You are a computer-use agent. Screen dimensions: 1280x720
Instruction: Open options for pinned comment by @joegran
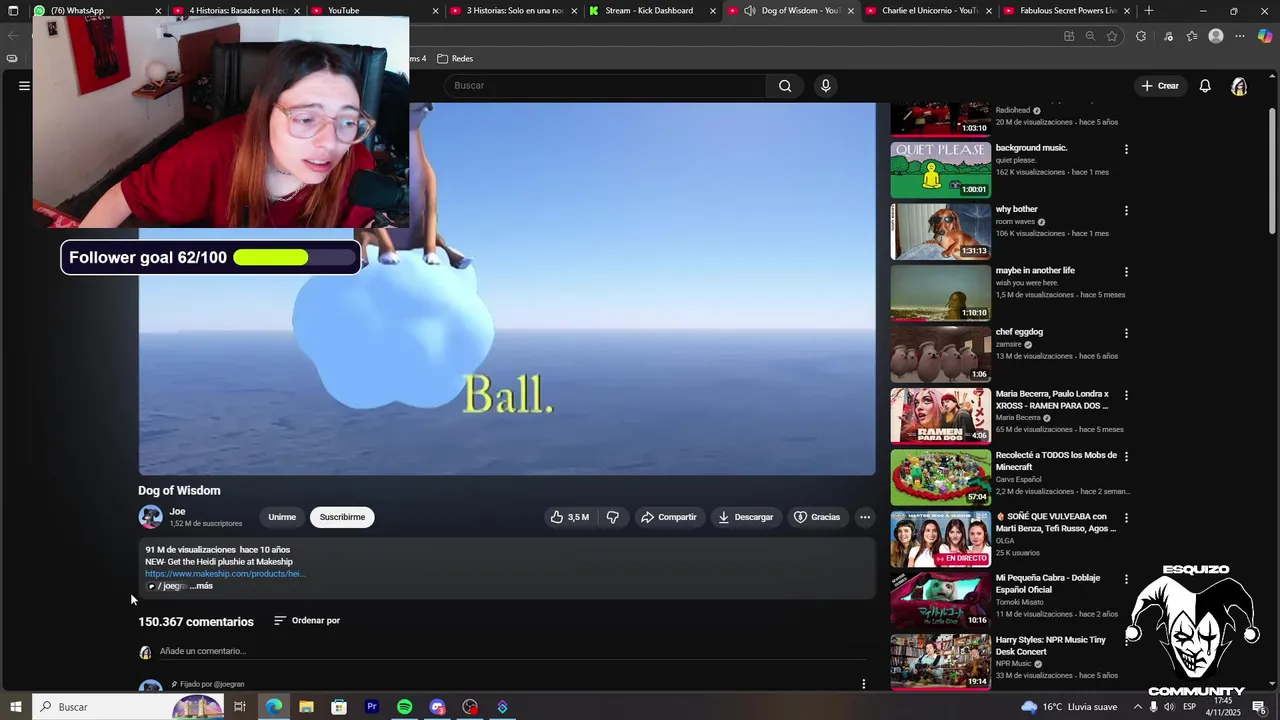864,684
